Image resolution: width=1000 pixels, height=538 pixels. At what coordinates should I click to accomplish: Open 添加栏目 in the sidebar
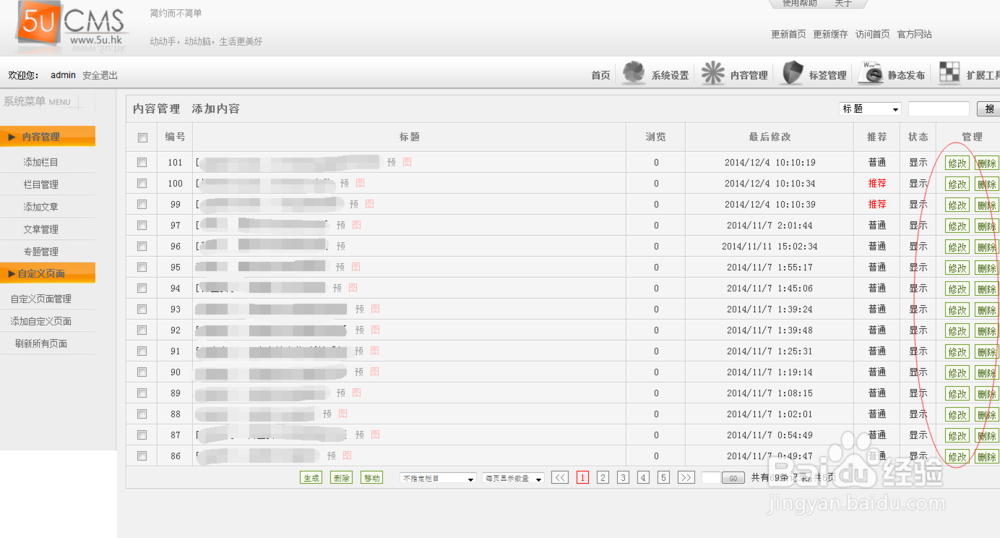[x=41, y=162]
